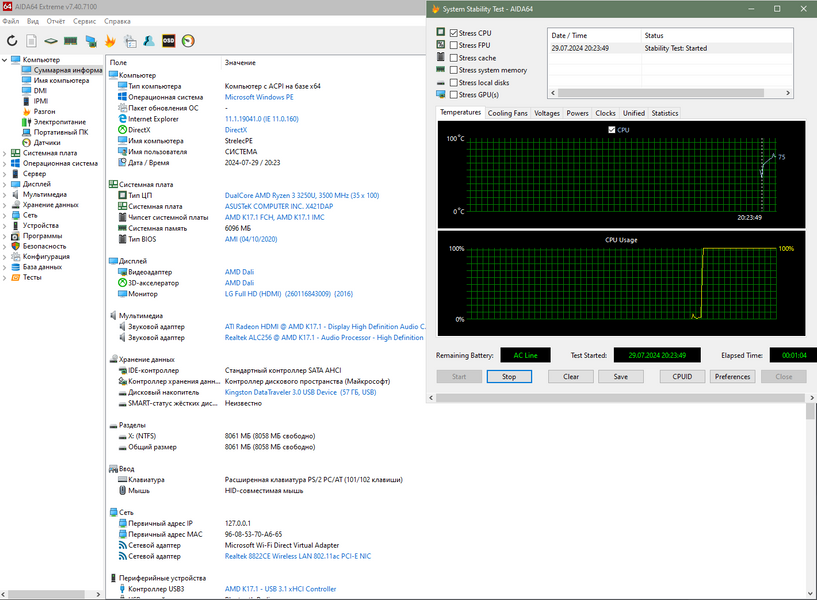The width and height of the screenshot is (817, 600).
Task: Expand the Системная плата tree node
Action: 5,153
